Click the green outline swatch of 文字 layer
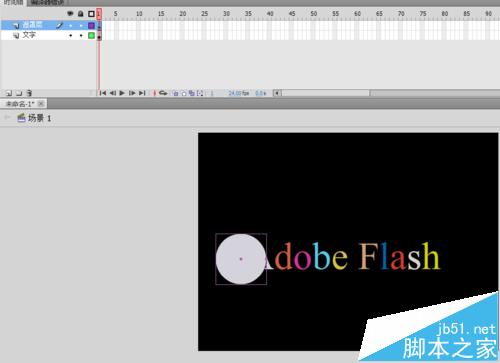500x363 pixels. tap(91, 35)
